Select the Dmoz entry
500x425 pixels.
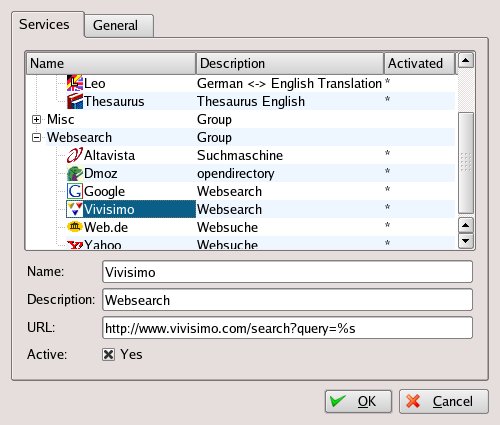point(101,173)
